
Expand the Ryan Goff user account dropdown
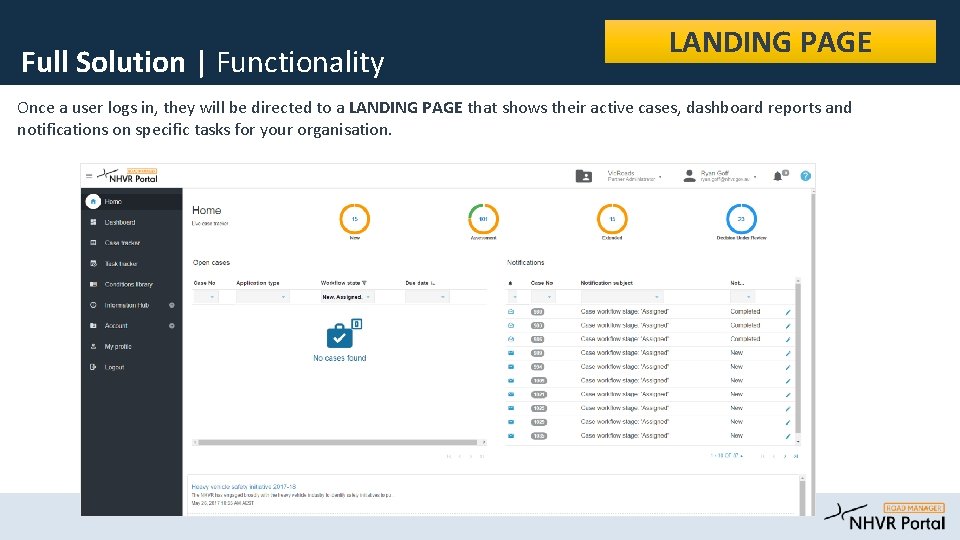755,178
